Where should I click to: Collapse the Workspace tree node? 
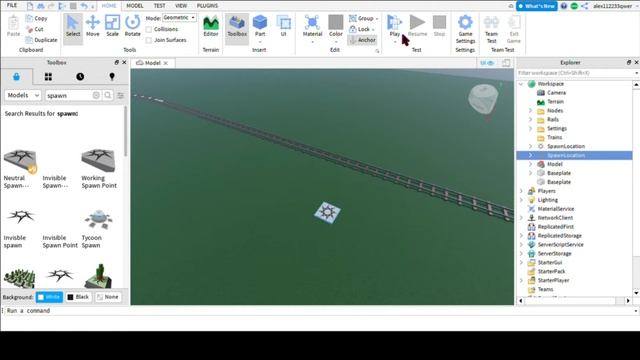(x=521, y=84)
